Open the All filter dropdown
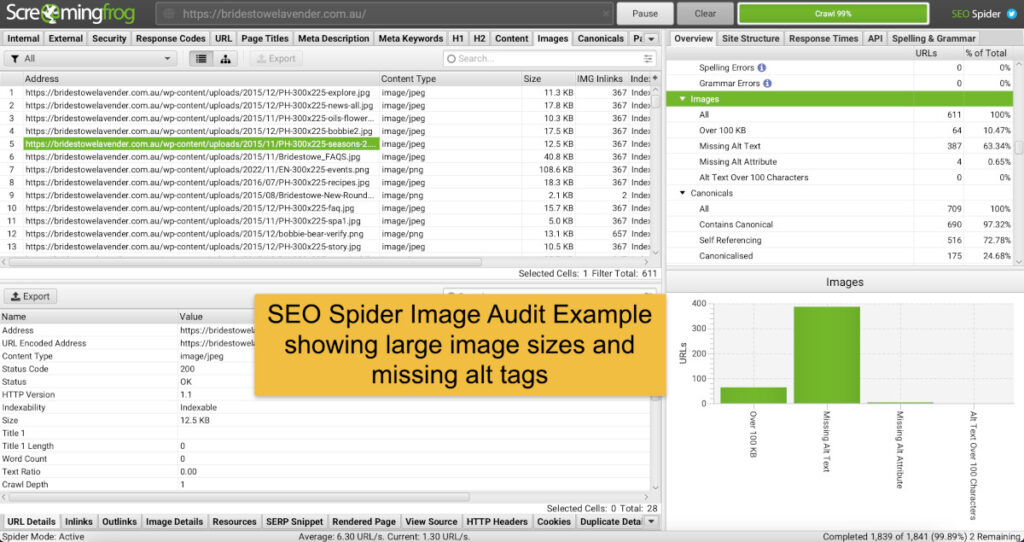 coord(90,59)
